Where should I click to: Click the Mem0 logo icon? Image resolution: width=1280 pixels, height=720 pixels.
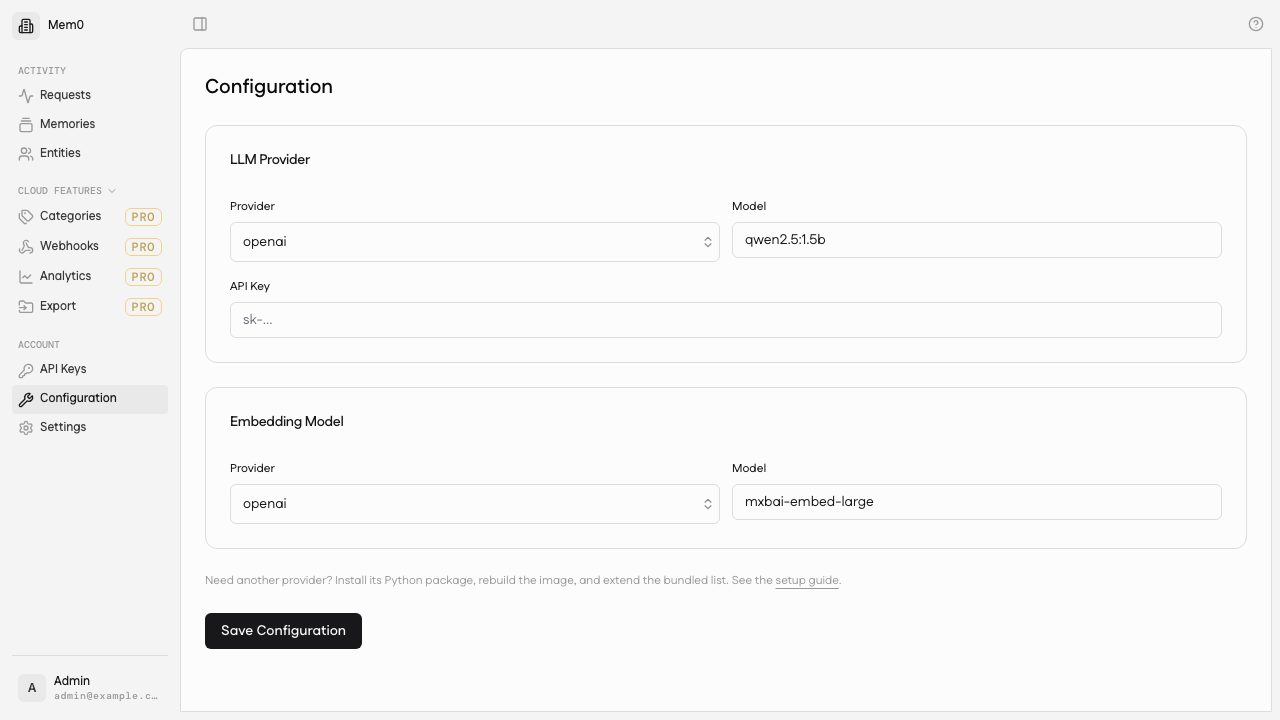click(x=26, y=25)
